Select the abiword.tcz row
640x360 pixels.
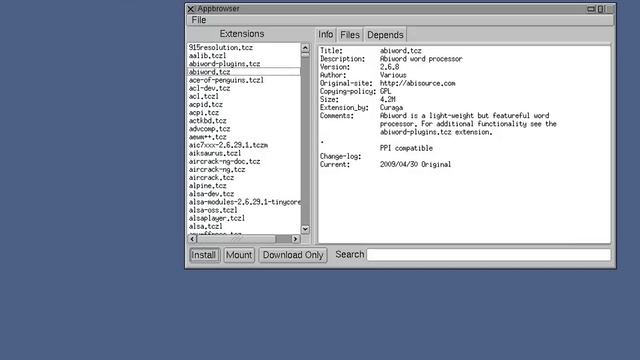pos(244,72)
